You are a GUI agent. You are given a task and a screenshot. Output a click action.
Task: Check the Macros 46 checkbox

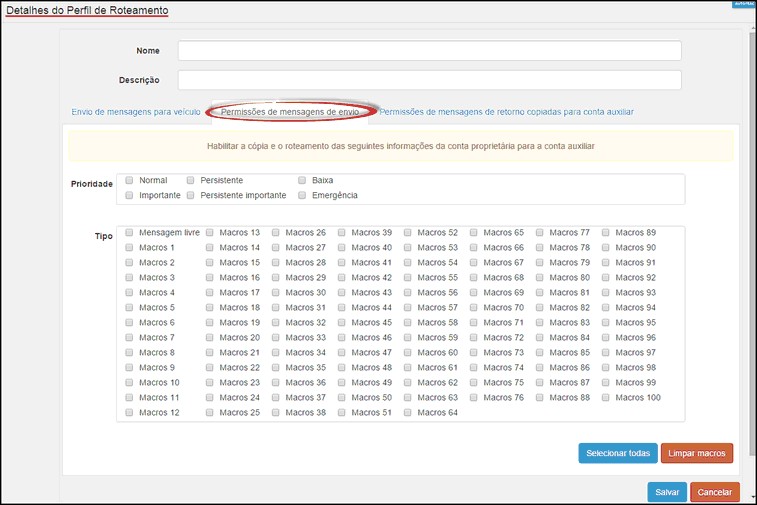pos(341,337)
